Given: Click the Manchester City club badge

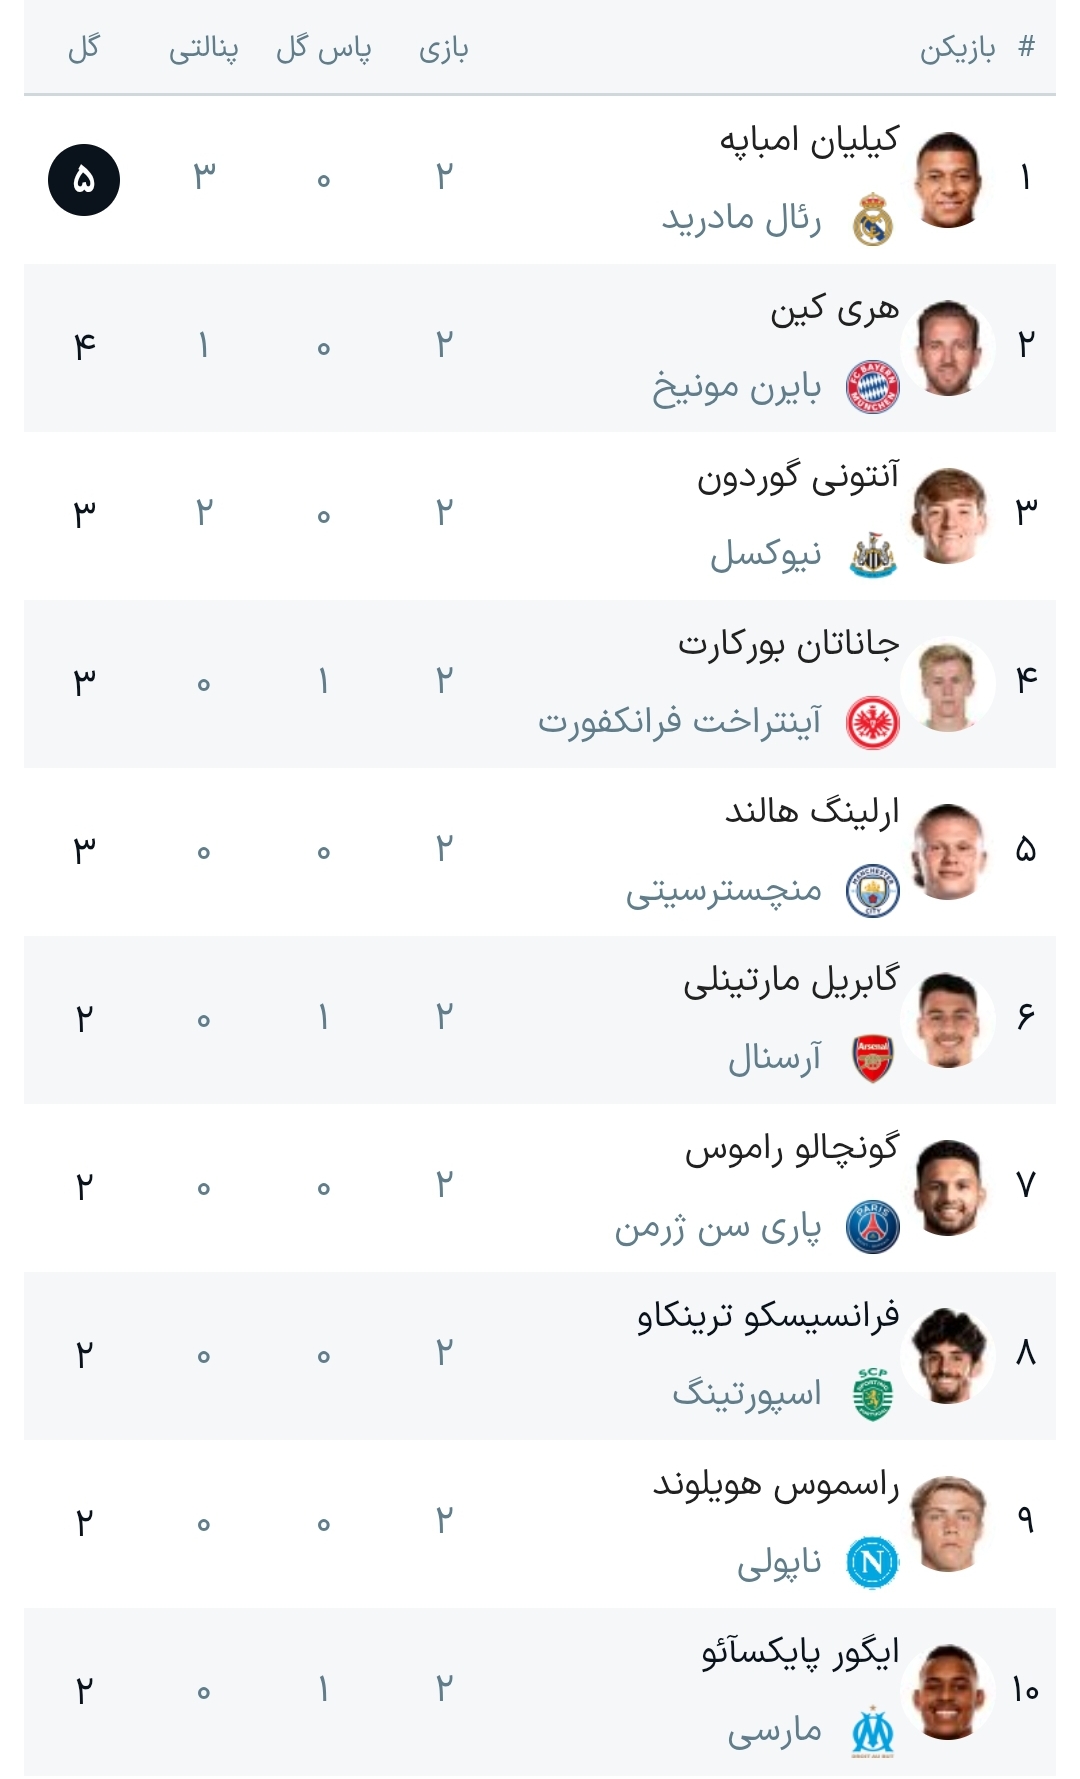Looking at the screenshot, I should 873,891.
